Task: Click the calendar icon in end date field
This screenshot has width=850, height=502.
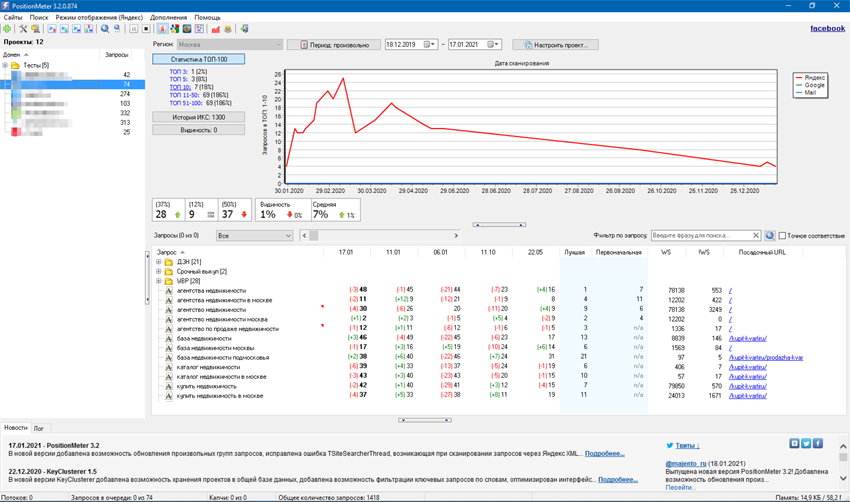Action: coord(492,44)
